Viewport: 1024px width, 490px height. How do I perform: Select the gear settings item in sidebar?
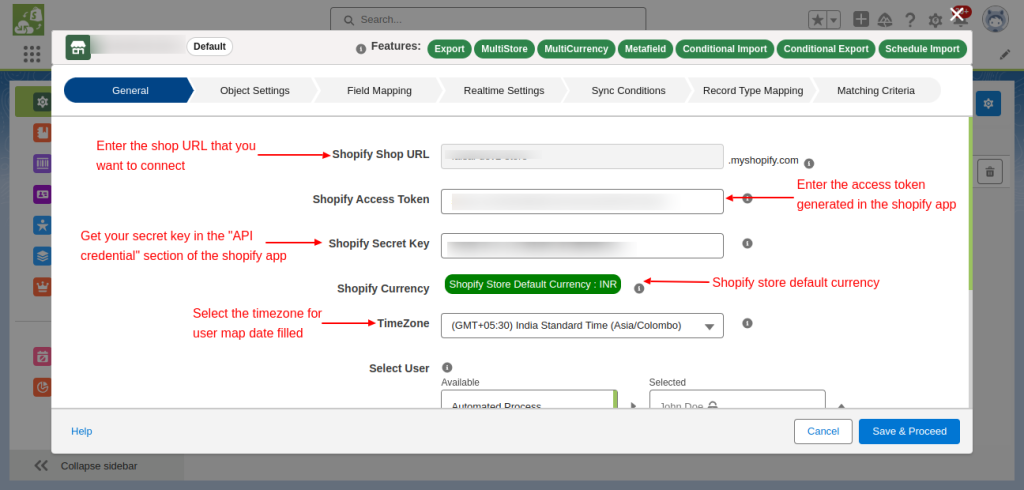tap(42, 102)
